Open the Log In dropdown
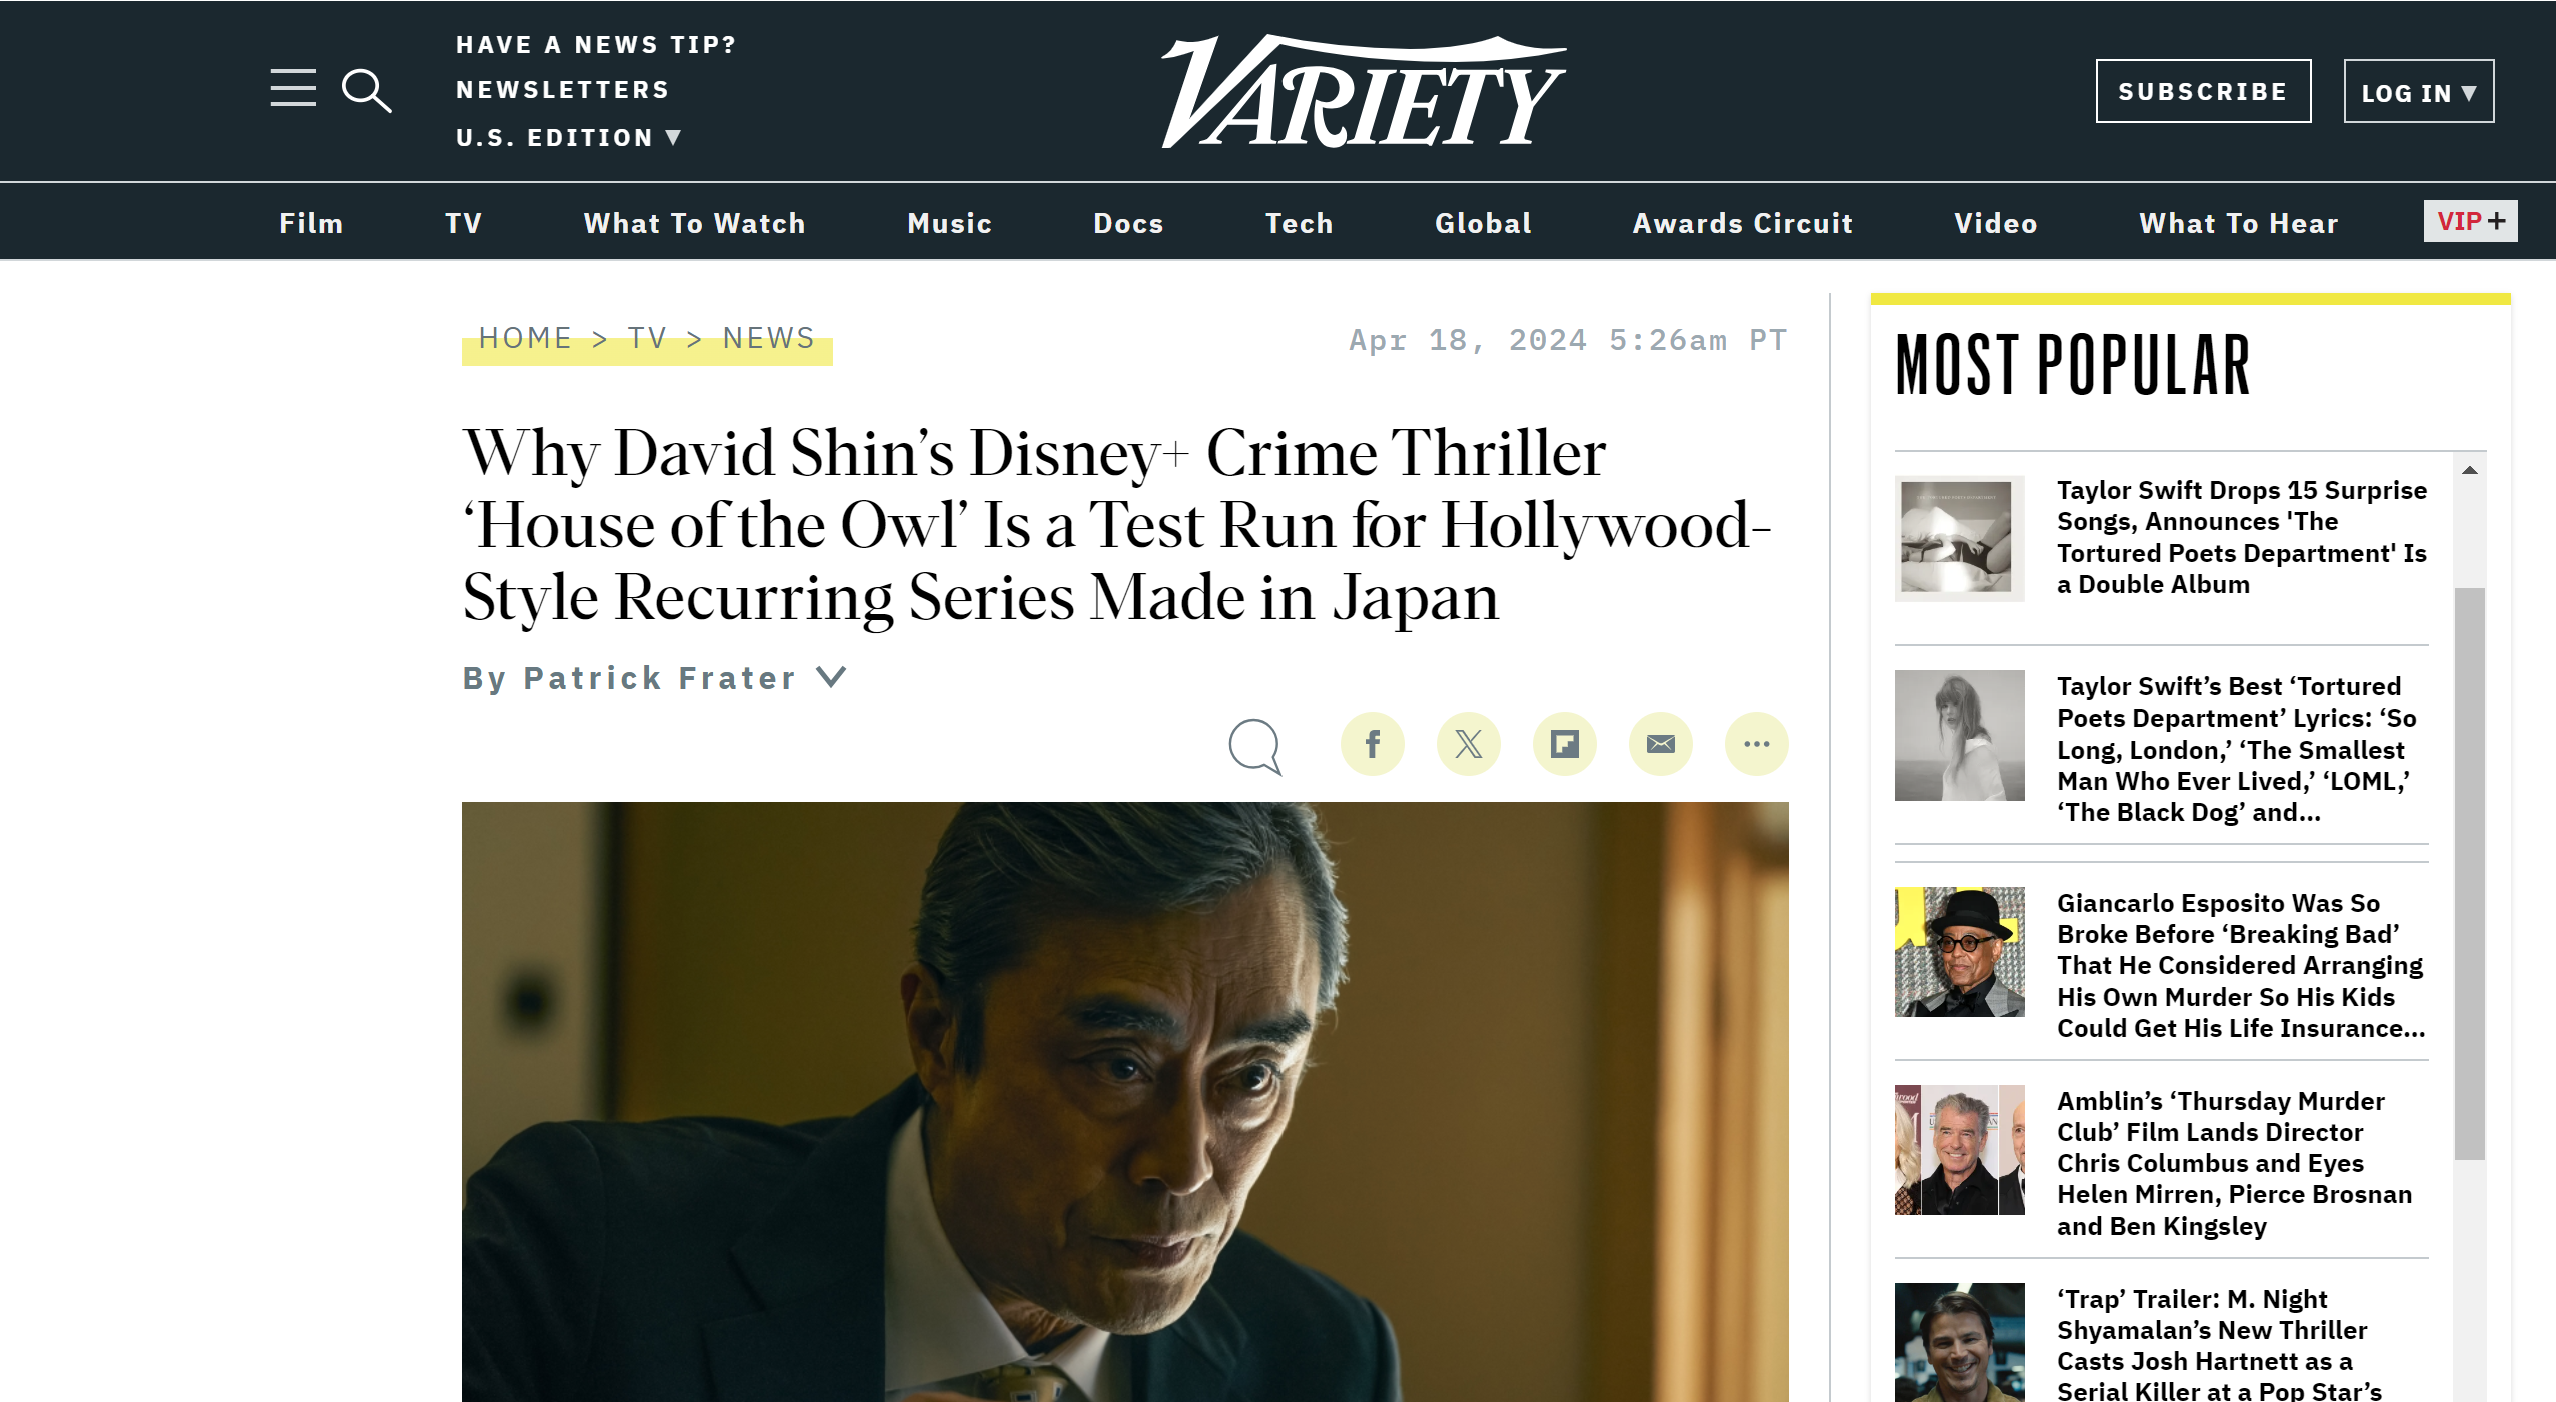This screenshot has width=2556, height=1402. coord(2418,92)
